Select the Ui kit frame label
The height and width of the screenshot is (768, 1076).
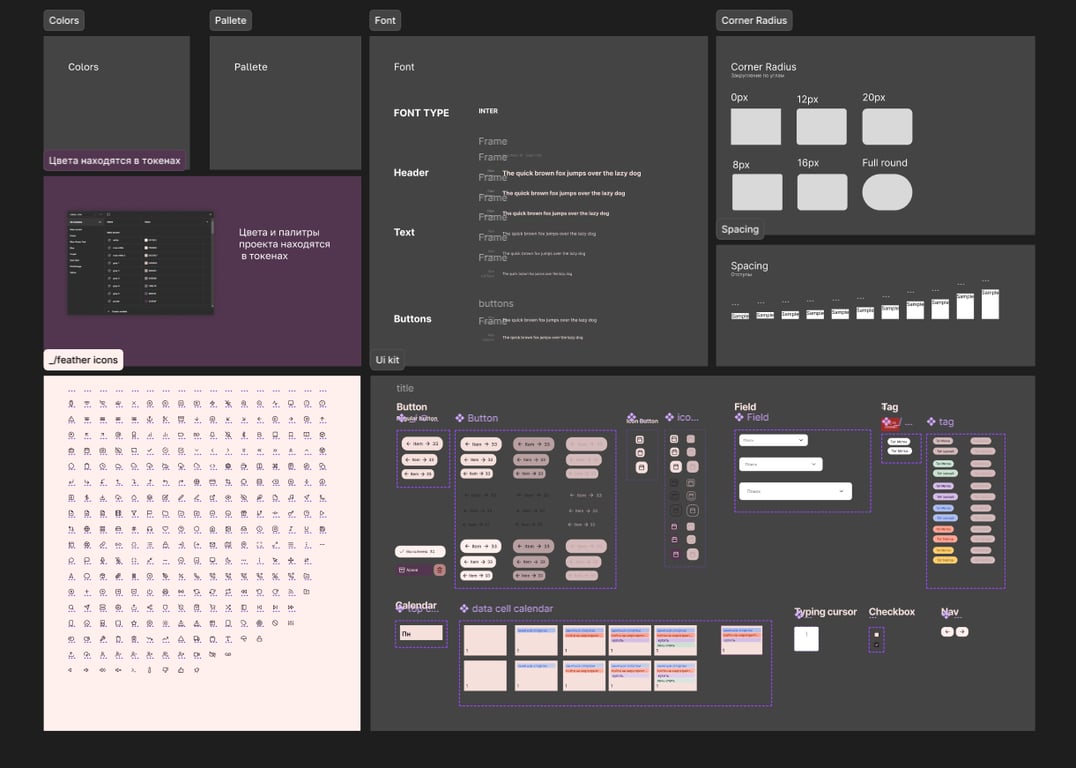coord(387,360)
